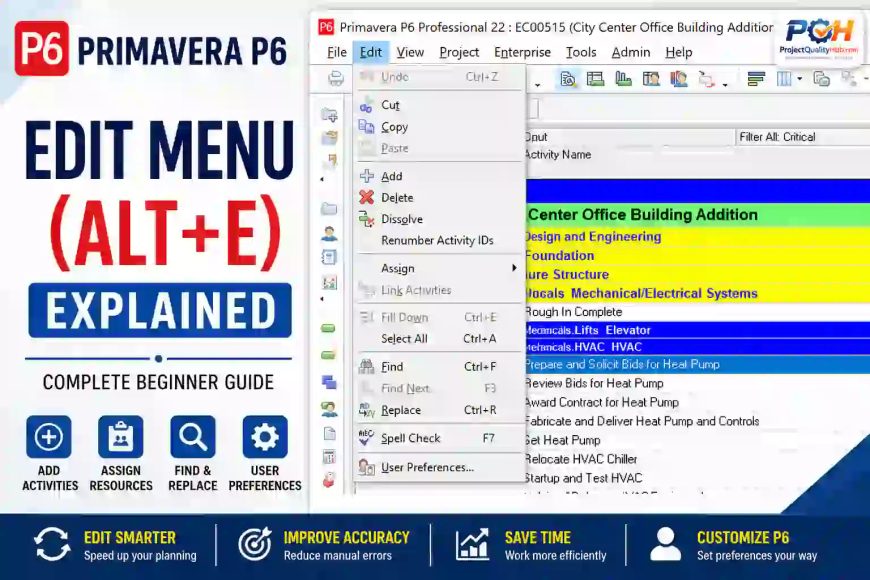Select Delete with the red X

439,198
